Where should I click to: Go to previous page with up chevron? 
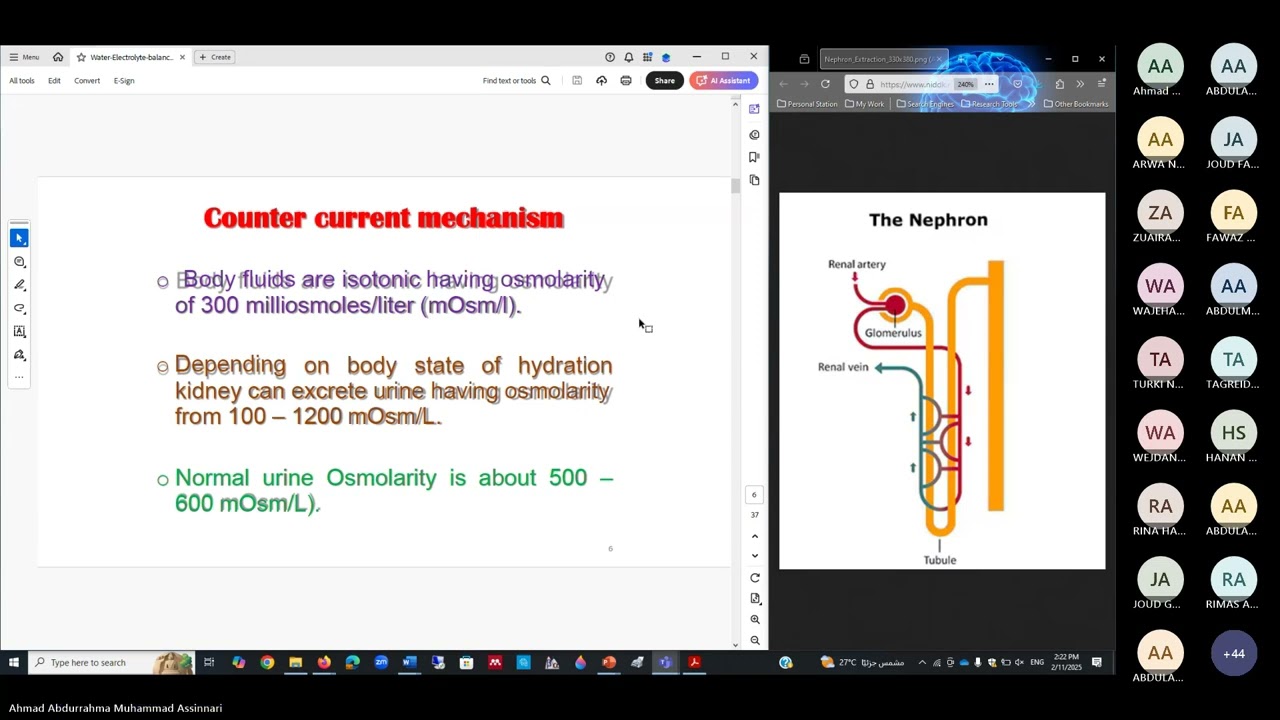pyautogui.click(x=755, y=536)
